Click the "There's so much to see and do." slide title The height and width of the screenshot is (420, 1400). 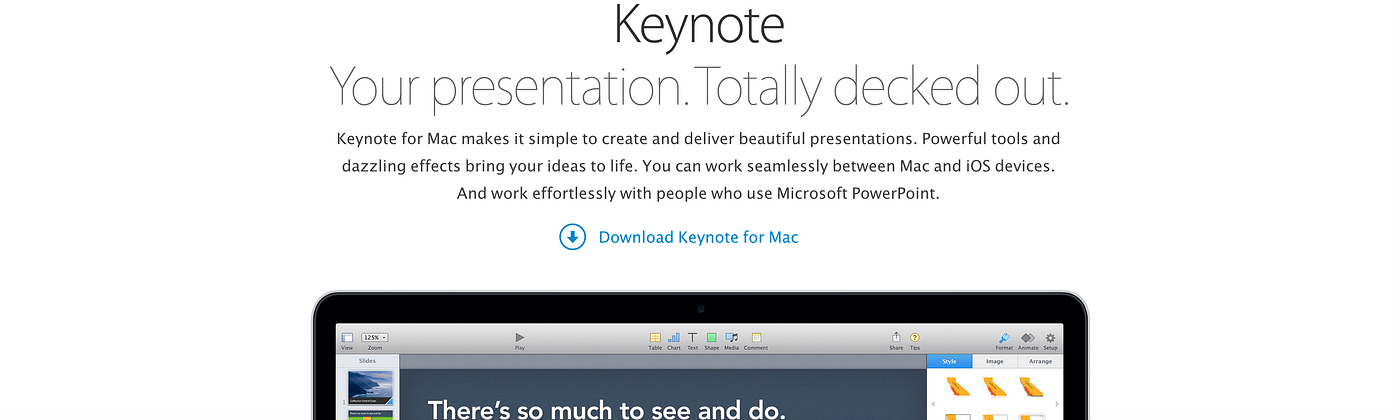click(x=607, y=408)
